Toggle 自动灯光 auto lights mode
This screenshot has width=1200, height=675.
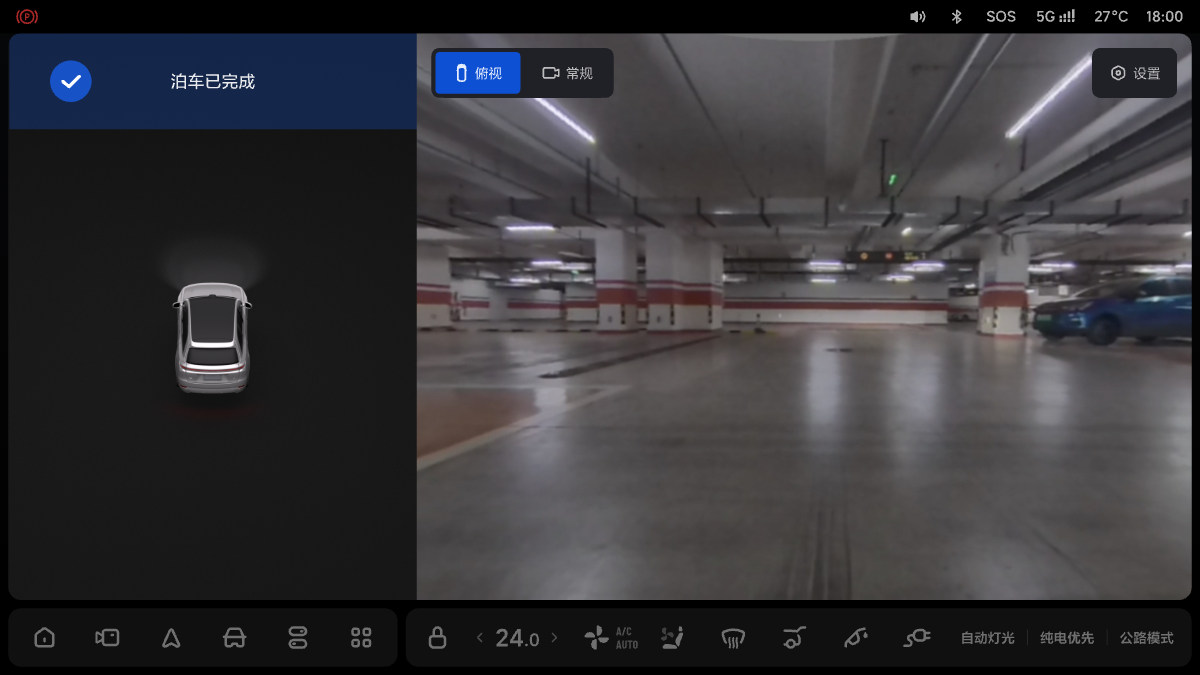tap(987, 638)
